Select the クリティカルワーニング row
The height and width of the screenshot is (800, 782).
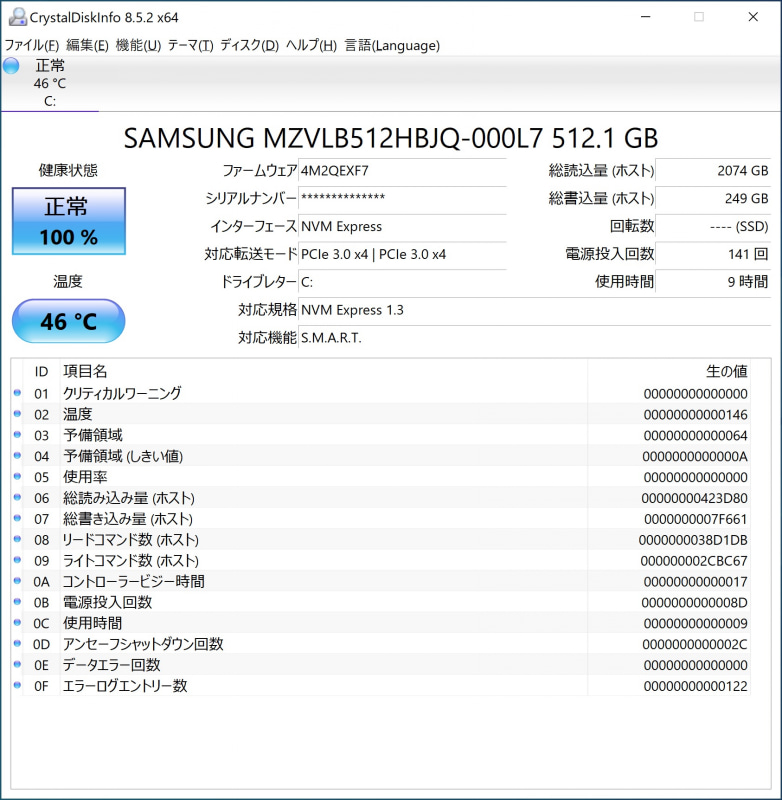(381, 393)
